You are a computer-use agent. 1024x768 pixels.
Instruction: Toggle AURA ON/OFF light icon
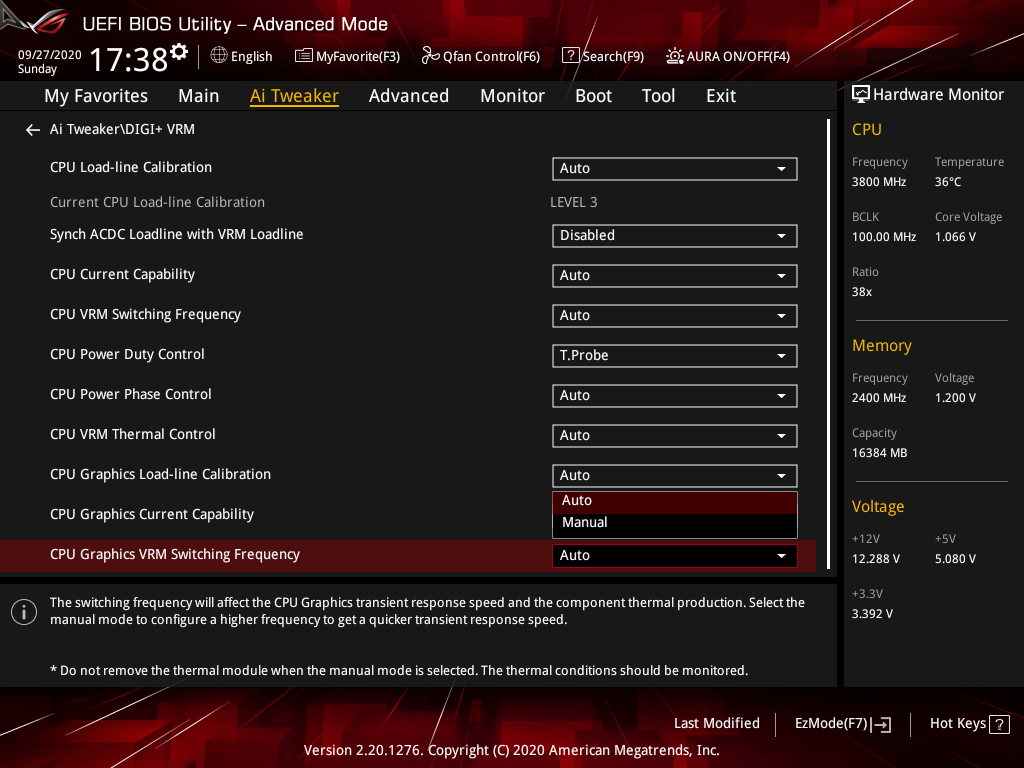coord(675,56)
